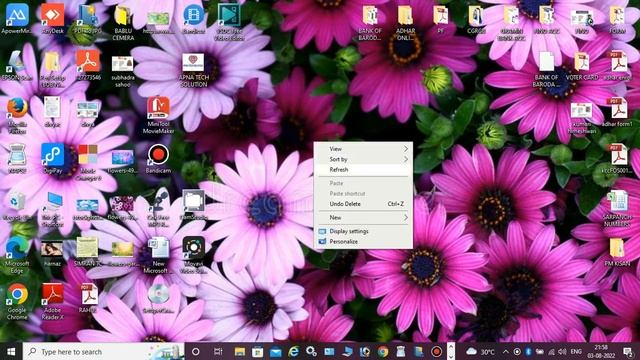Select the Bandicam desktop shortcut
Viewport: 640px width, 360px height.
click(x=158, y=158)
